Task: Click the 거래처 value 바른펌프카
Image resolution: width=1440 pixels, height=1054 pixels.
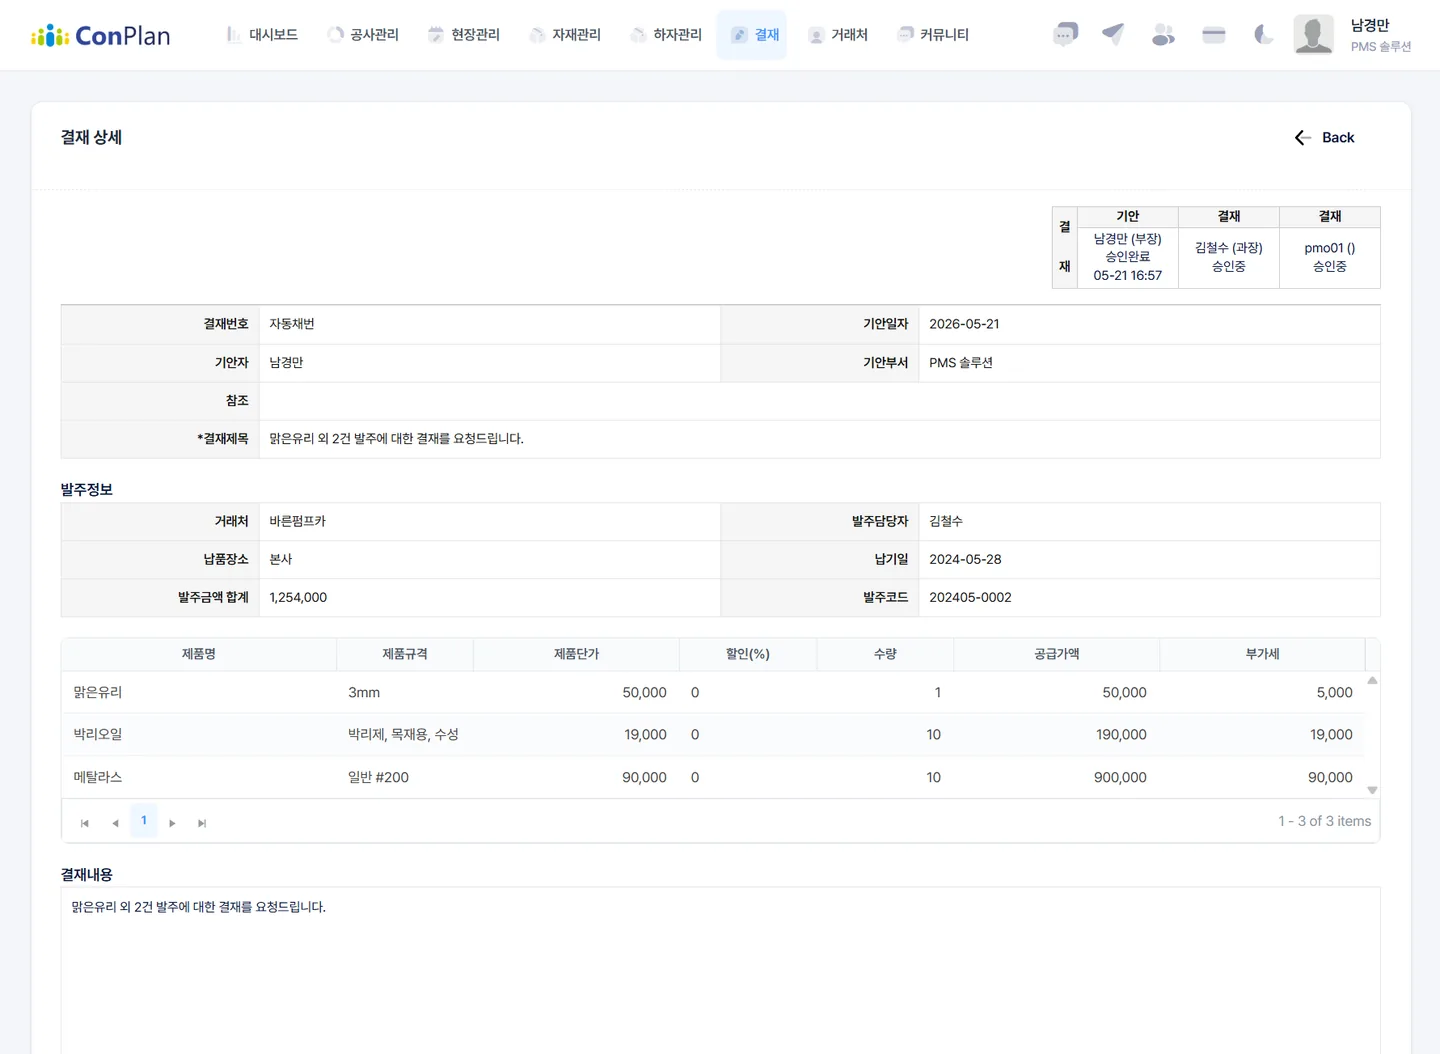Action: coord(297,521)
